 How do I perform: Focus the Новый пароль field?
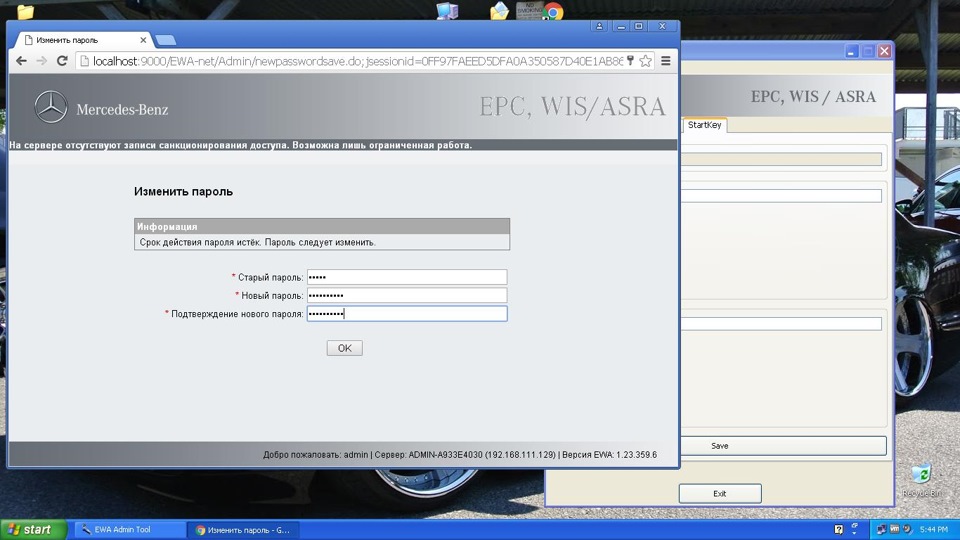tap(407, 295)
